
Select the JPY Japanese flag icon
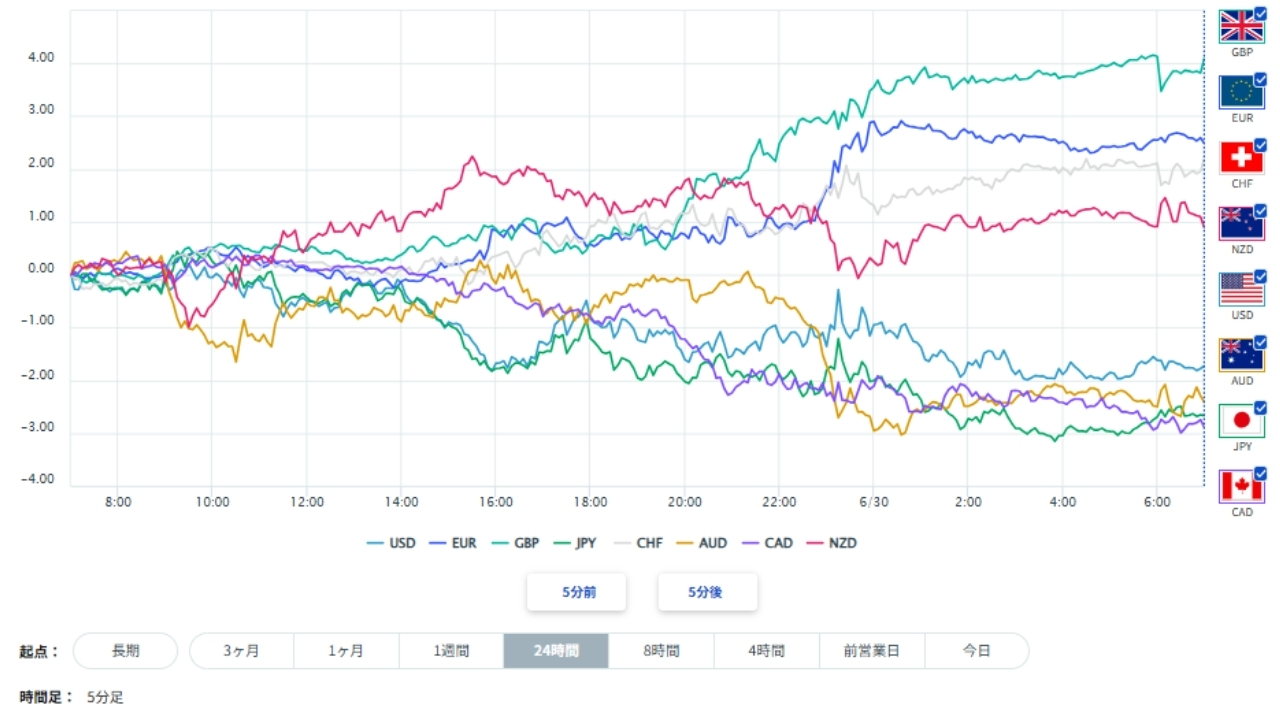click(1241, 421)
